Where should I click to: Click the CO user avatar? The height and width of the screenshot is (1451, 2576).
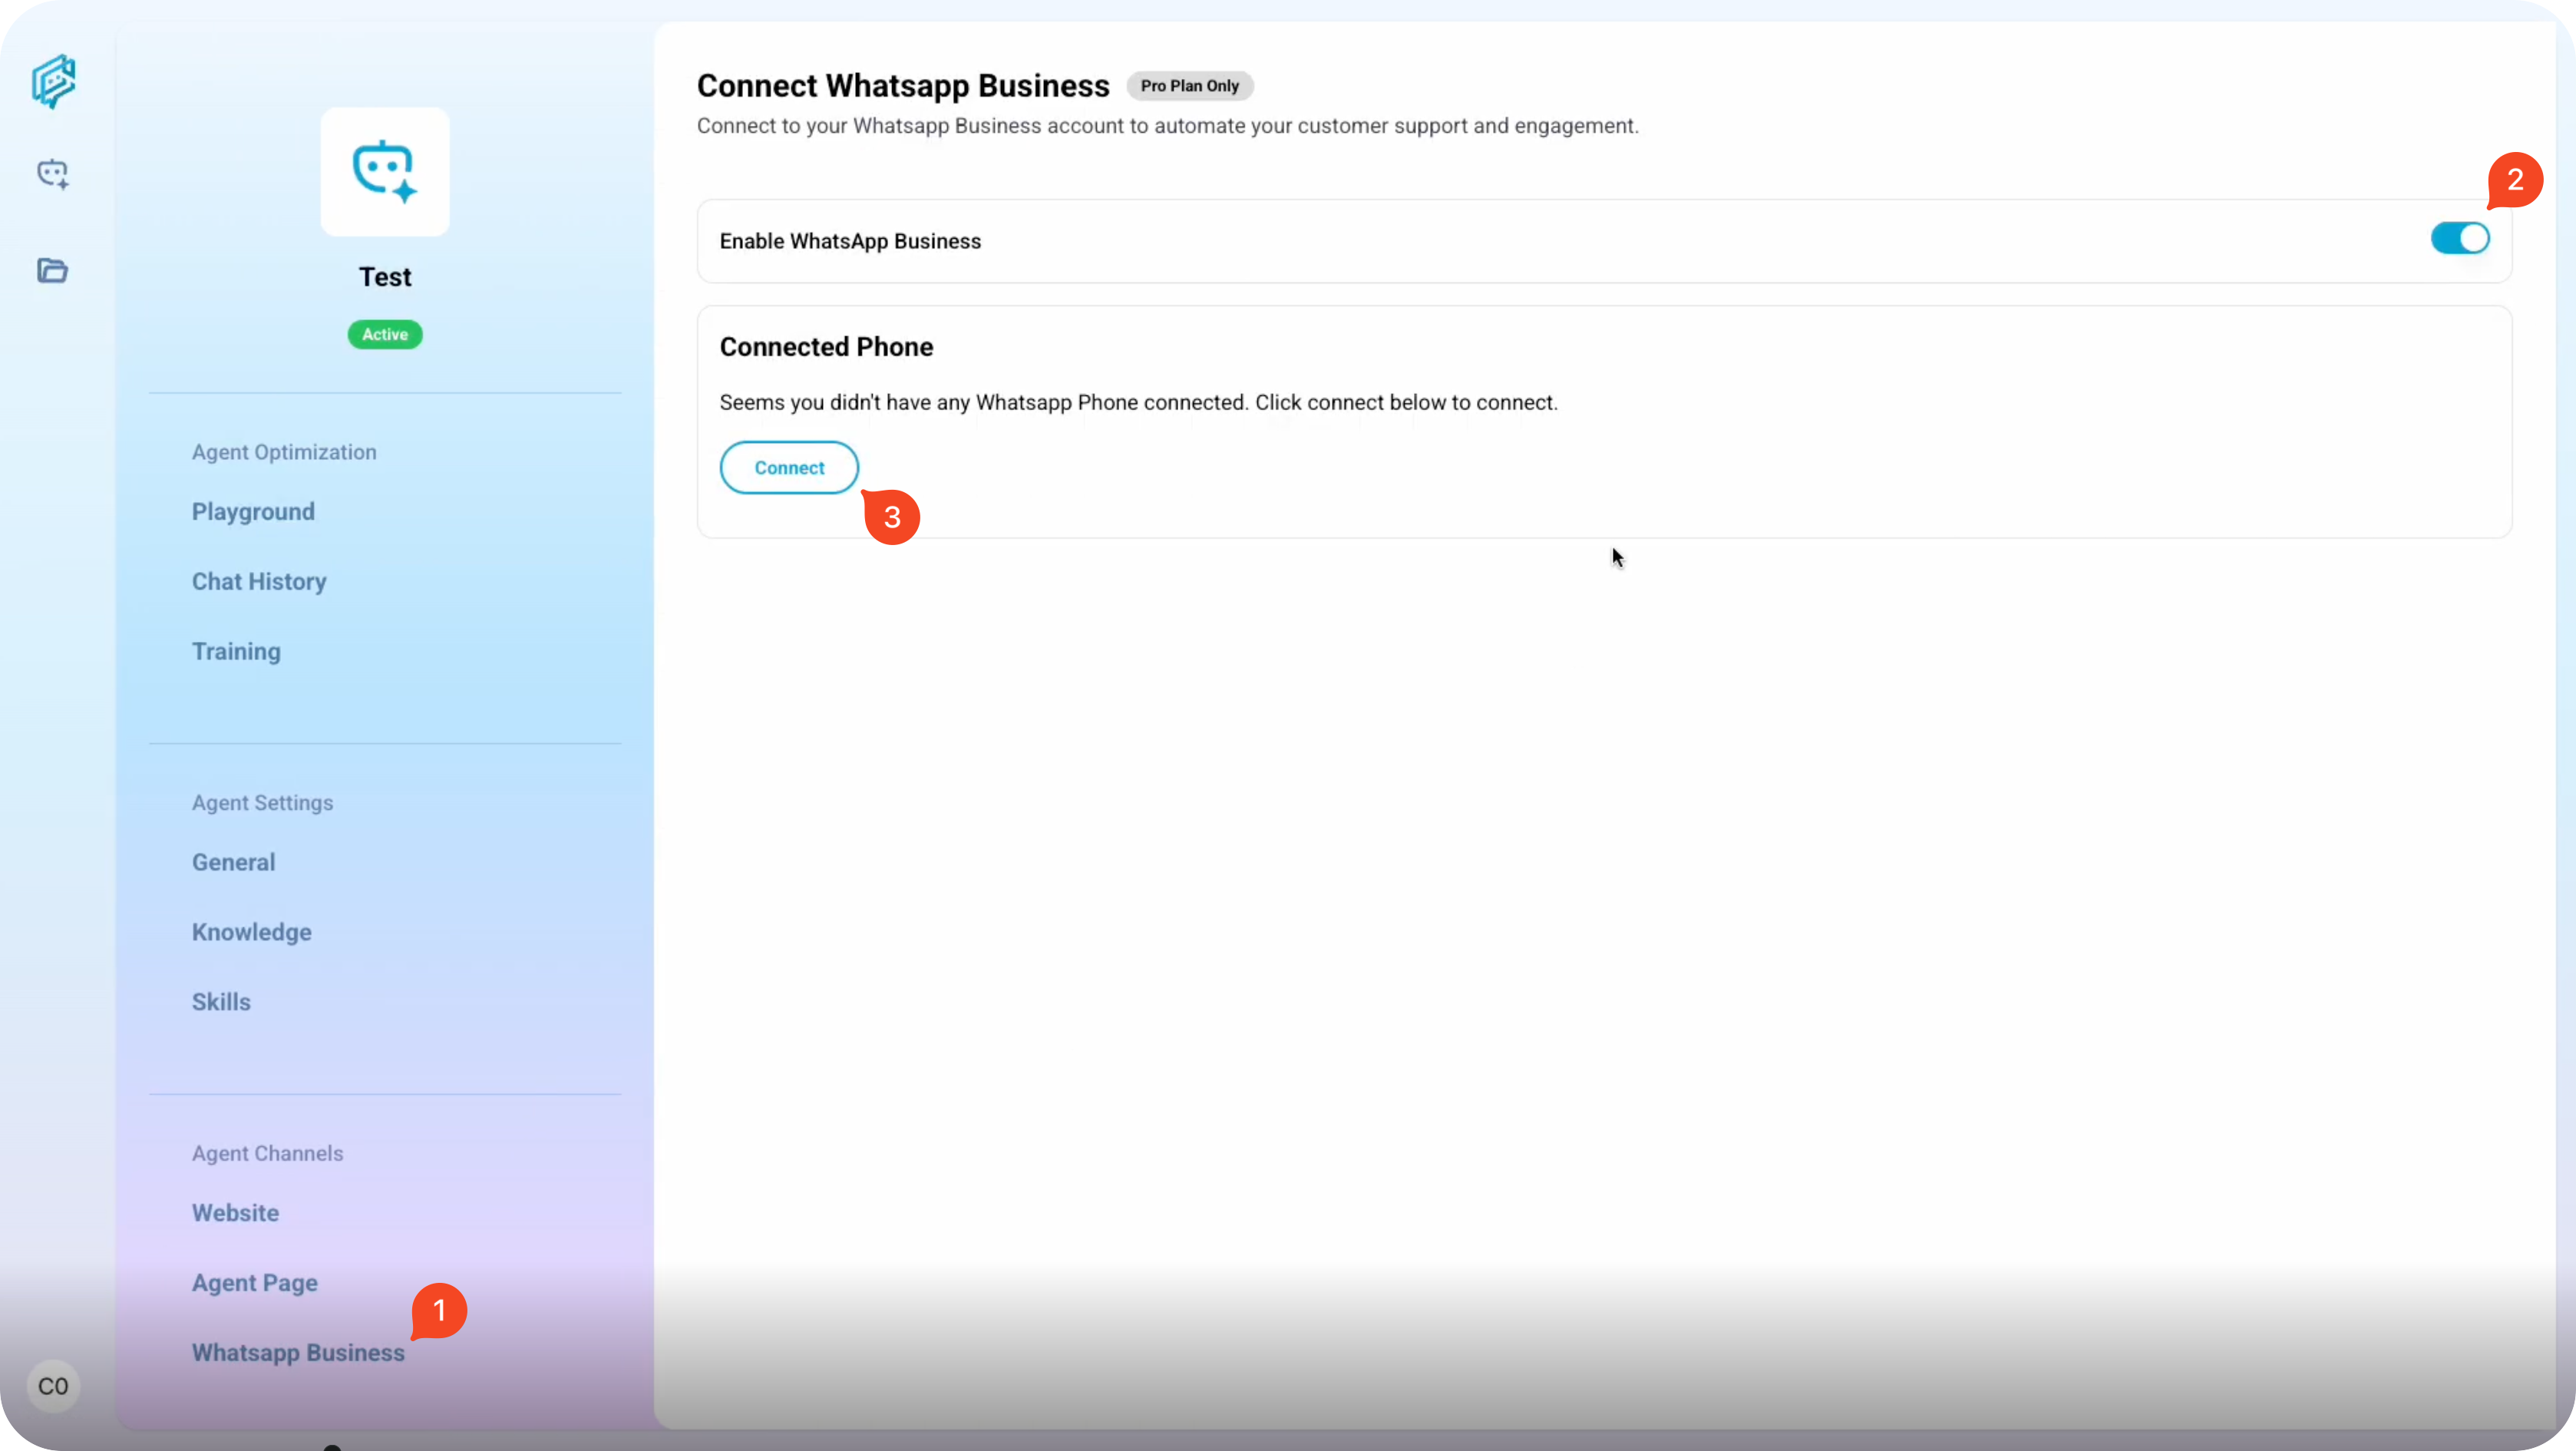(x=53, y=1385)
